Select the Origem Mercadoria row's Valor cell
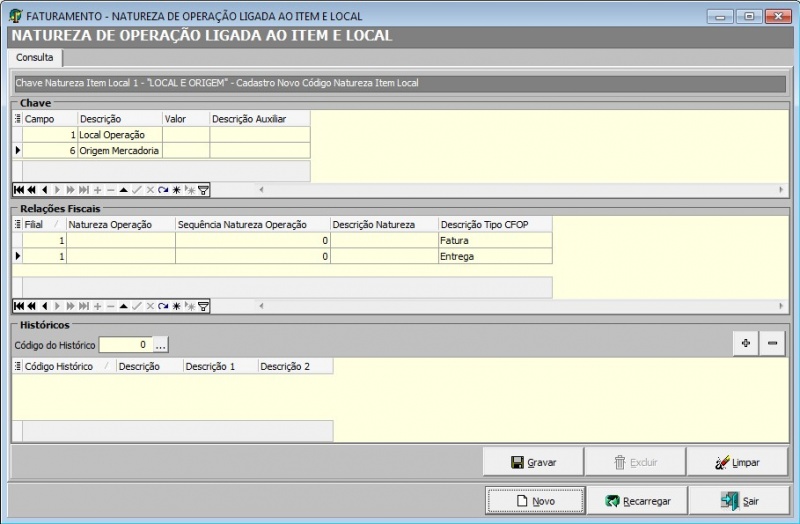Screen dimensions: 800x524 [185, 151]
